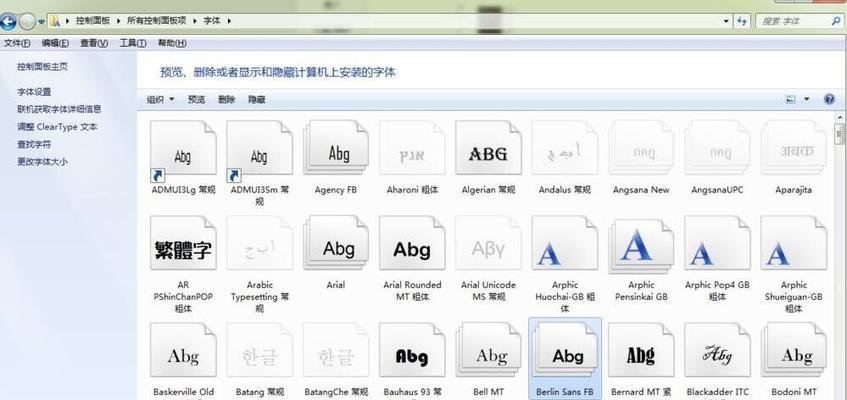Expand the address bar history dropdown

tap(728, 20)
